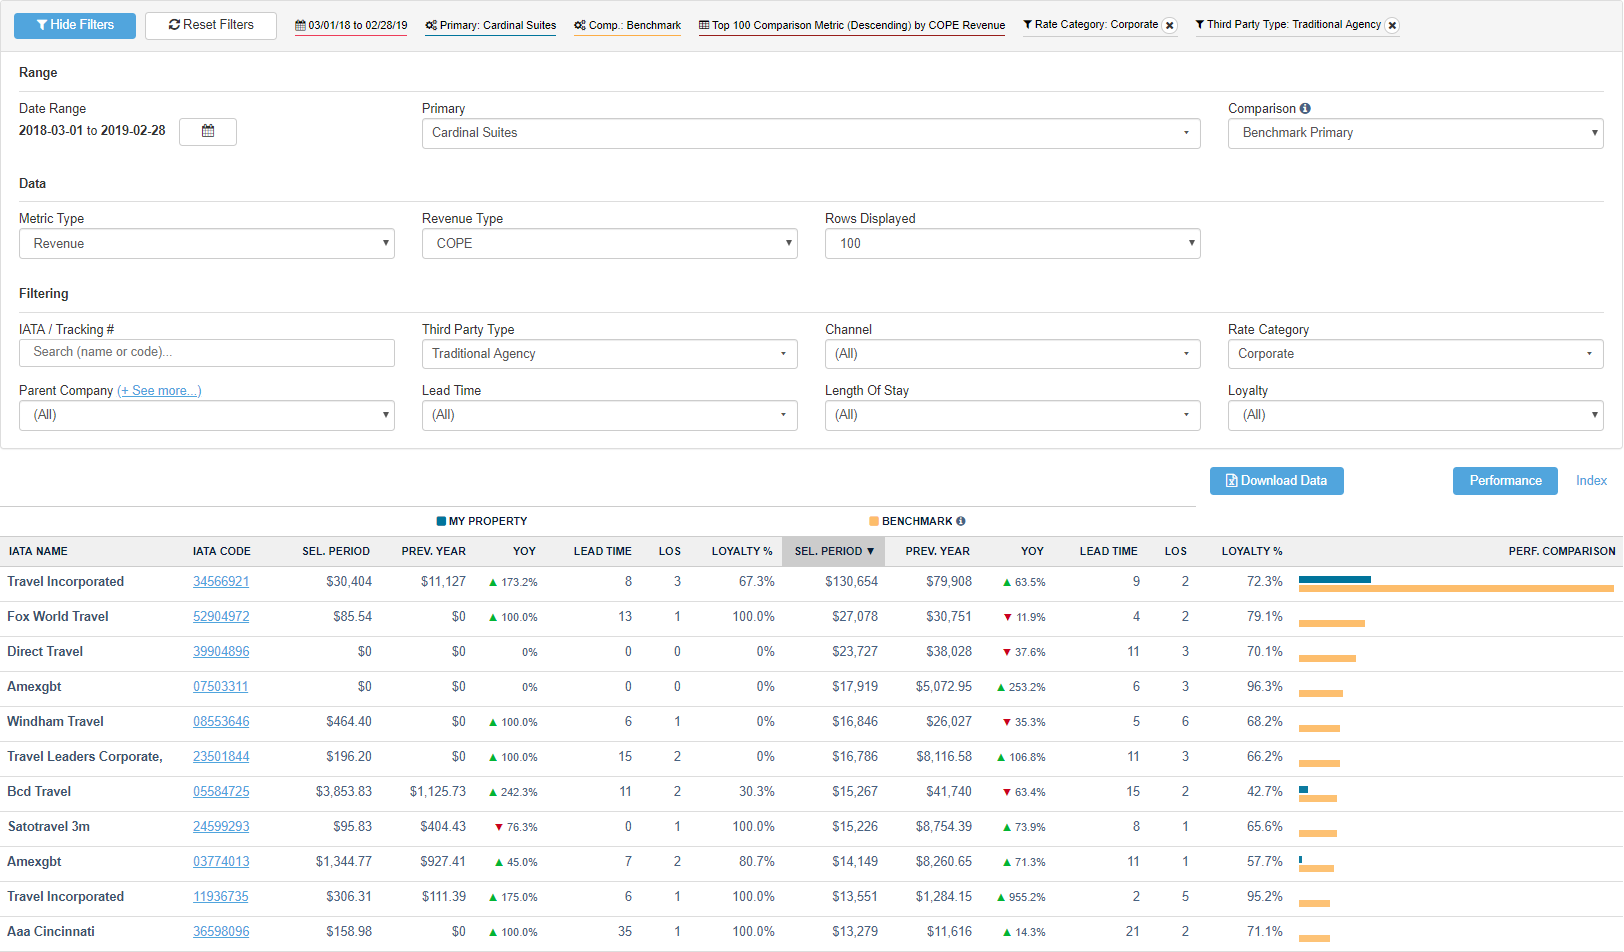Open IATA code 05584725 link

point(221,792)
